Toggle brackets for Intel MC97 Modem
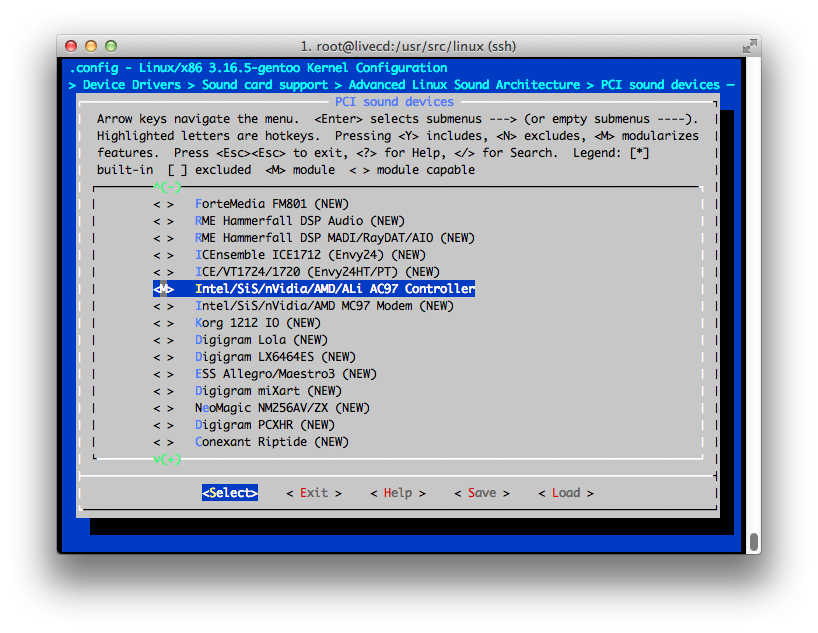 click(x=163, y=306)
